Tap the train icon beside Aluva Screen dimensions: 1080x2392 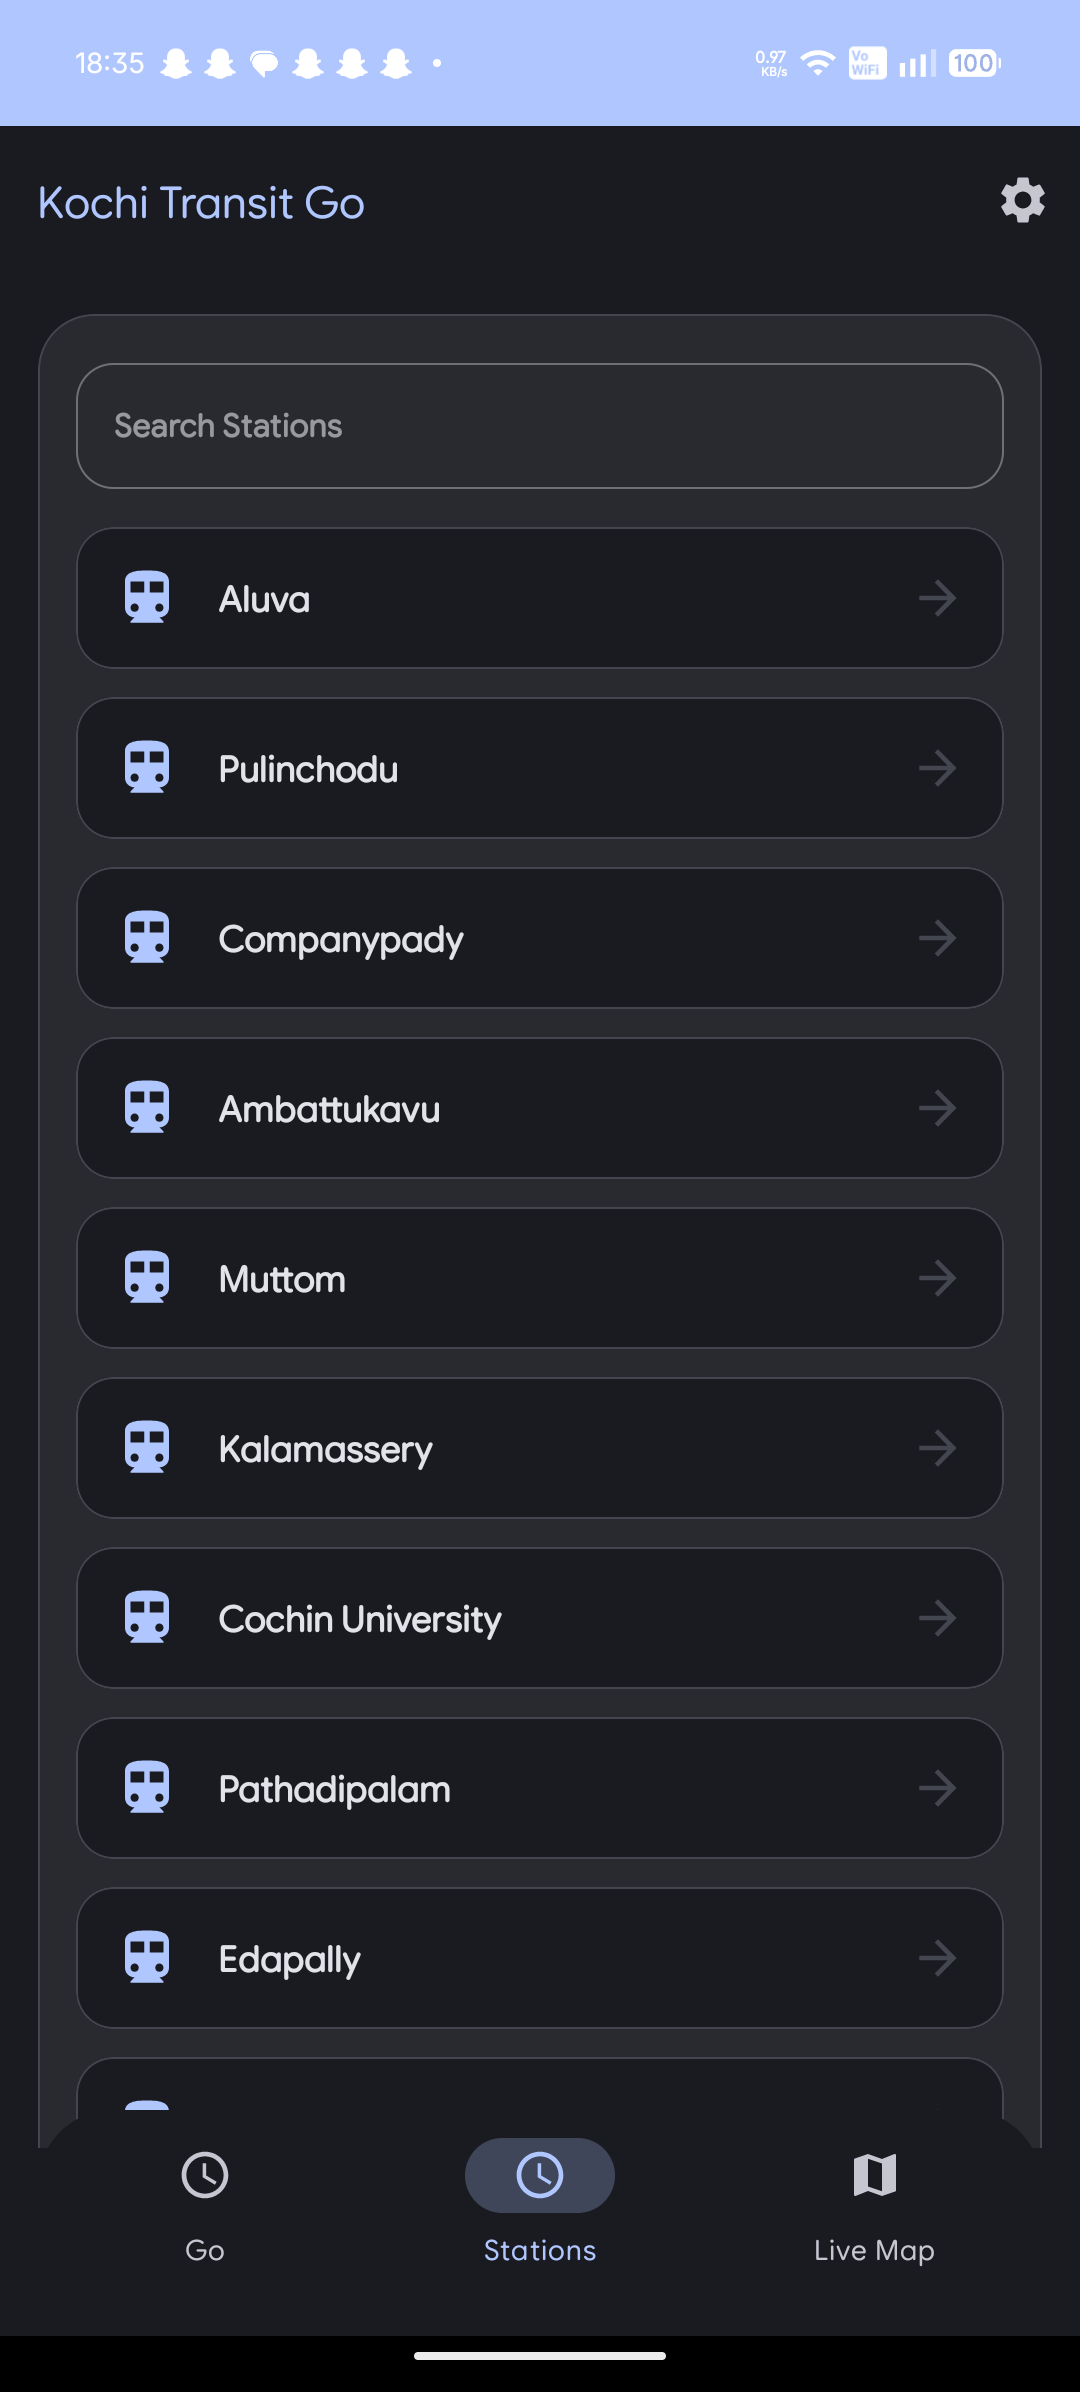point(147,598)
